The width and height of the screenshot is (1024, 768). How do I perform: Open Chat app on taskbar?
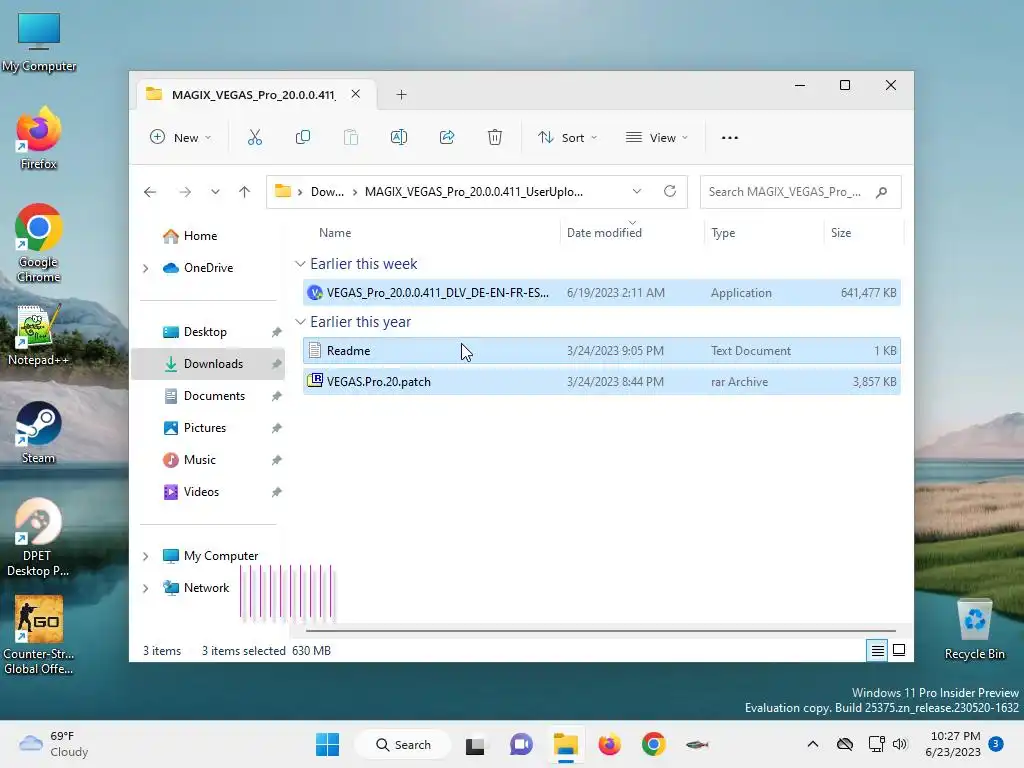click(x=520, y=744)
